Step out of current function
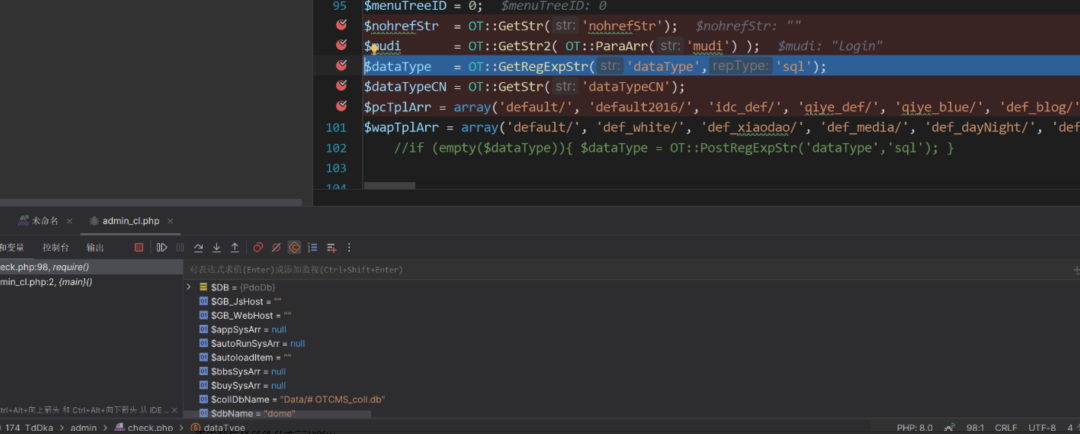Image resolution: width=1080 pixels, height=434 pixels. (x=234, y=247)
